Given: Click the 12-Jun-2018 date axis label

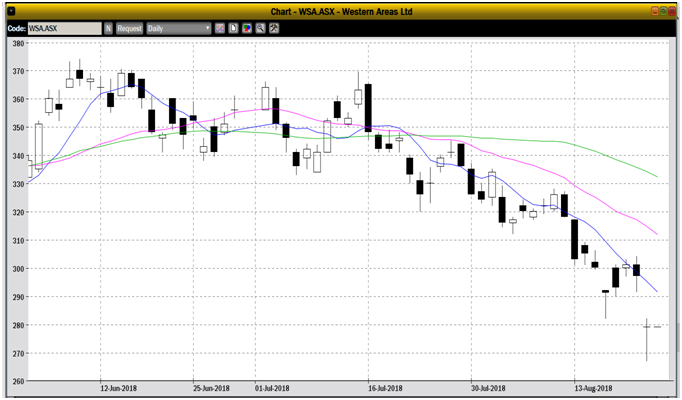Looking at the screenshot, I should (x=118, y=388).
